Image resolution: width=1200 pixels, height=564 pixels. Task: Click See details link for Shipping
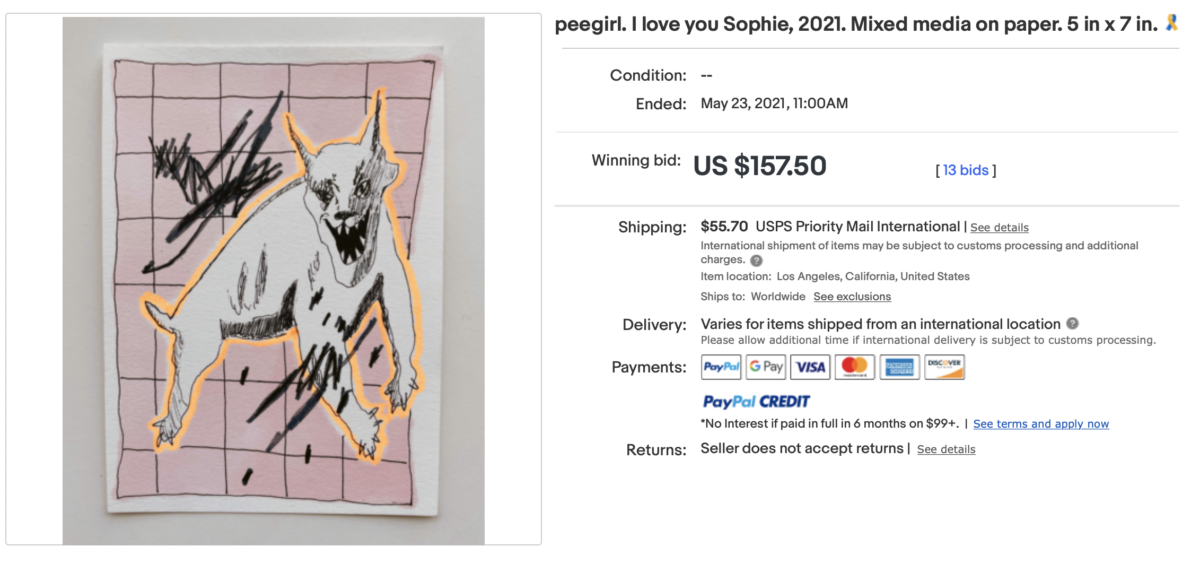pos(999,228)
